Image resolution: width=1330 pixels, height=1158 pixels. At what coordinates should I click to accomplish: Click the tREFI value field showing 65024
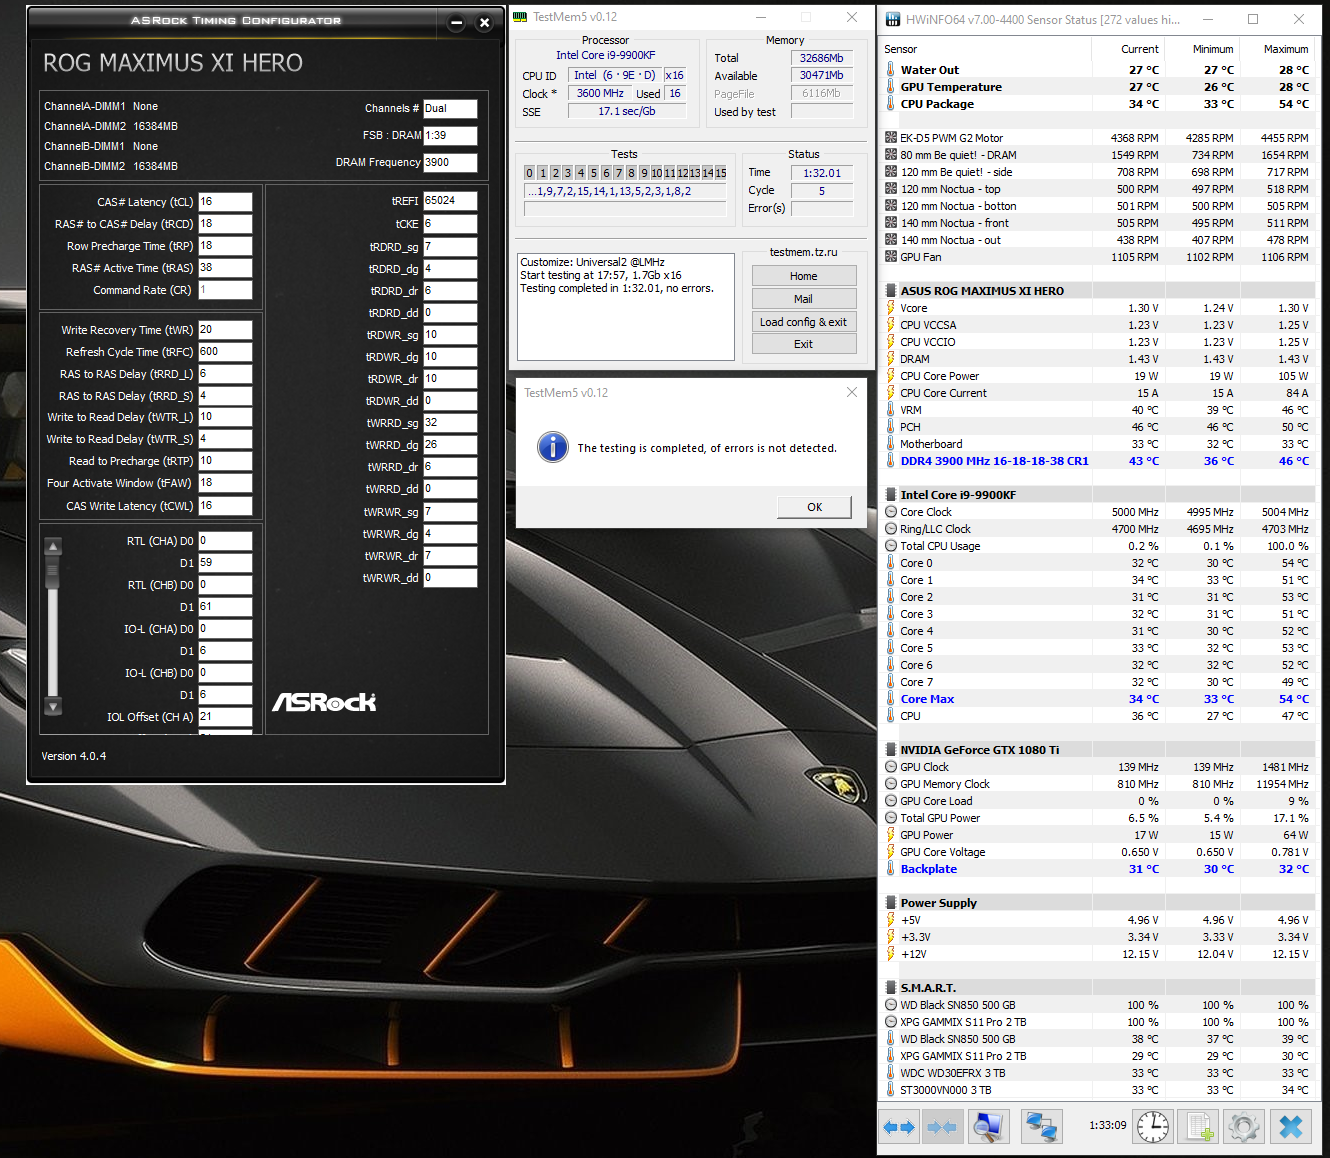(x=450, y=201)
